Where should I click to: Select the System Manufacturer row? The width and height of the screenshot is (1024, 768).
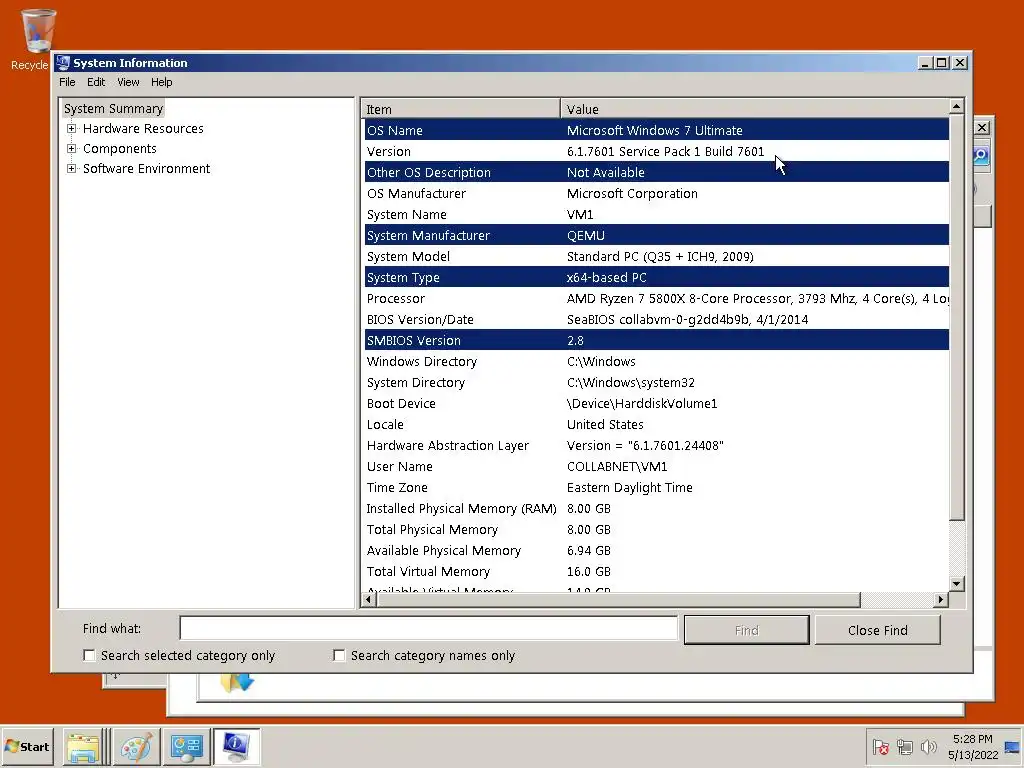coord(656,235)
